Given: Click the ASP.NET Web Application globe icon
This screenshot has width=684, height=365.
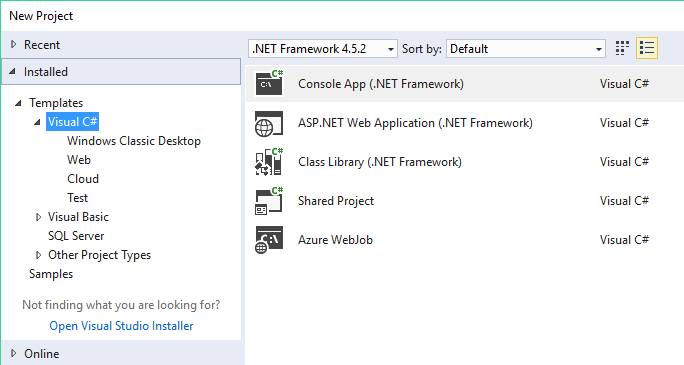Looking at the screenshot, I should tap(269, 123).
